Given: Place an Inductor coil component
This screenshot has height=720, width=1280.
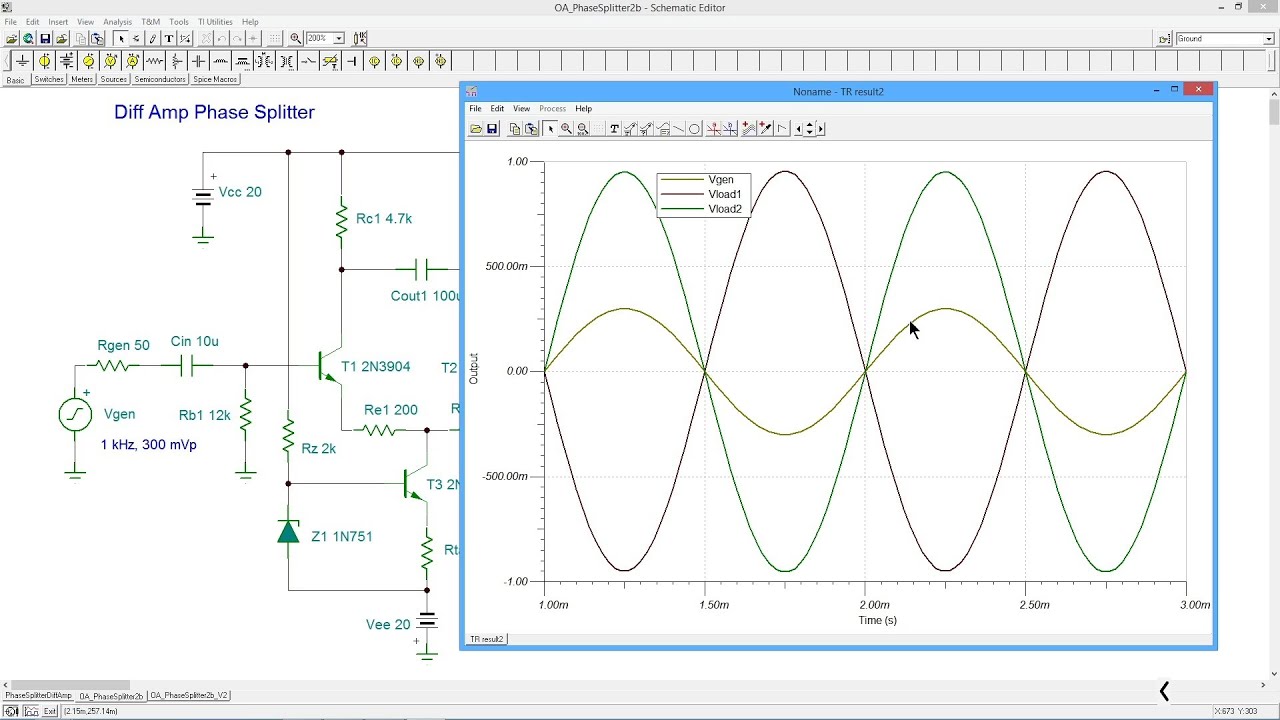Looking at the screenshot, I should (220, 61).
